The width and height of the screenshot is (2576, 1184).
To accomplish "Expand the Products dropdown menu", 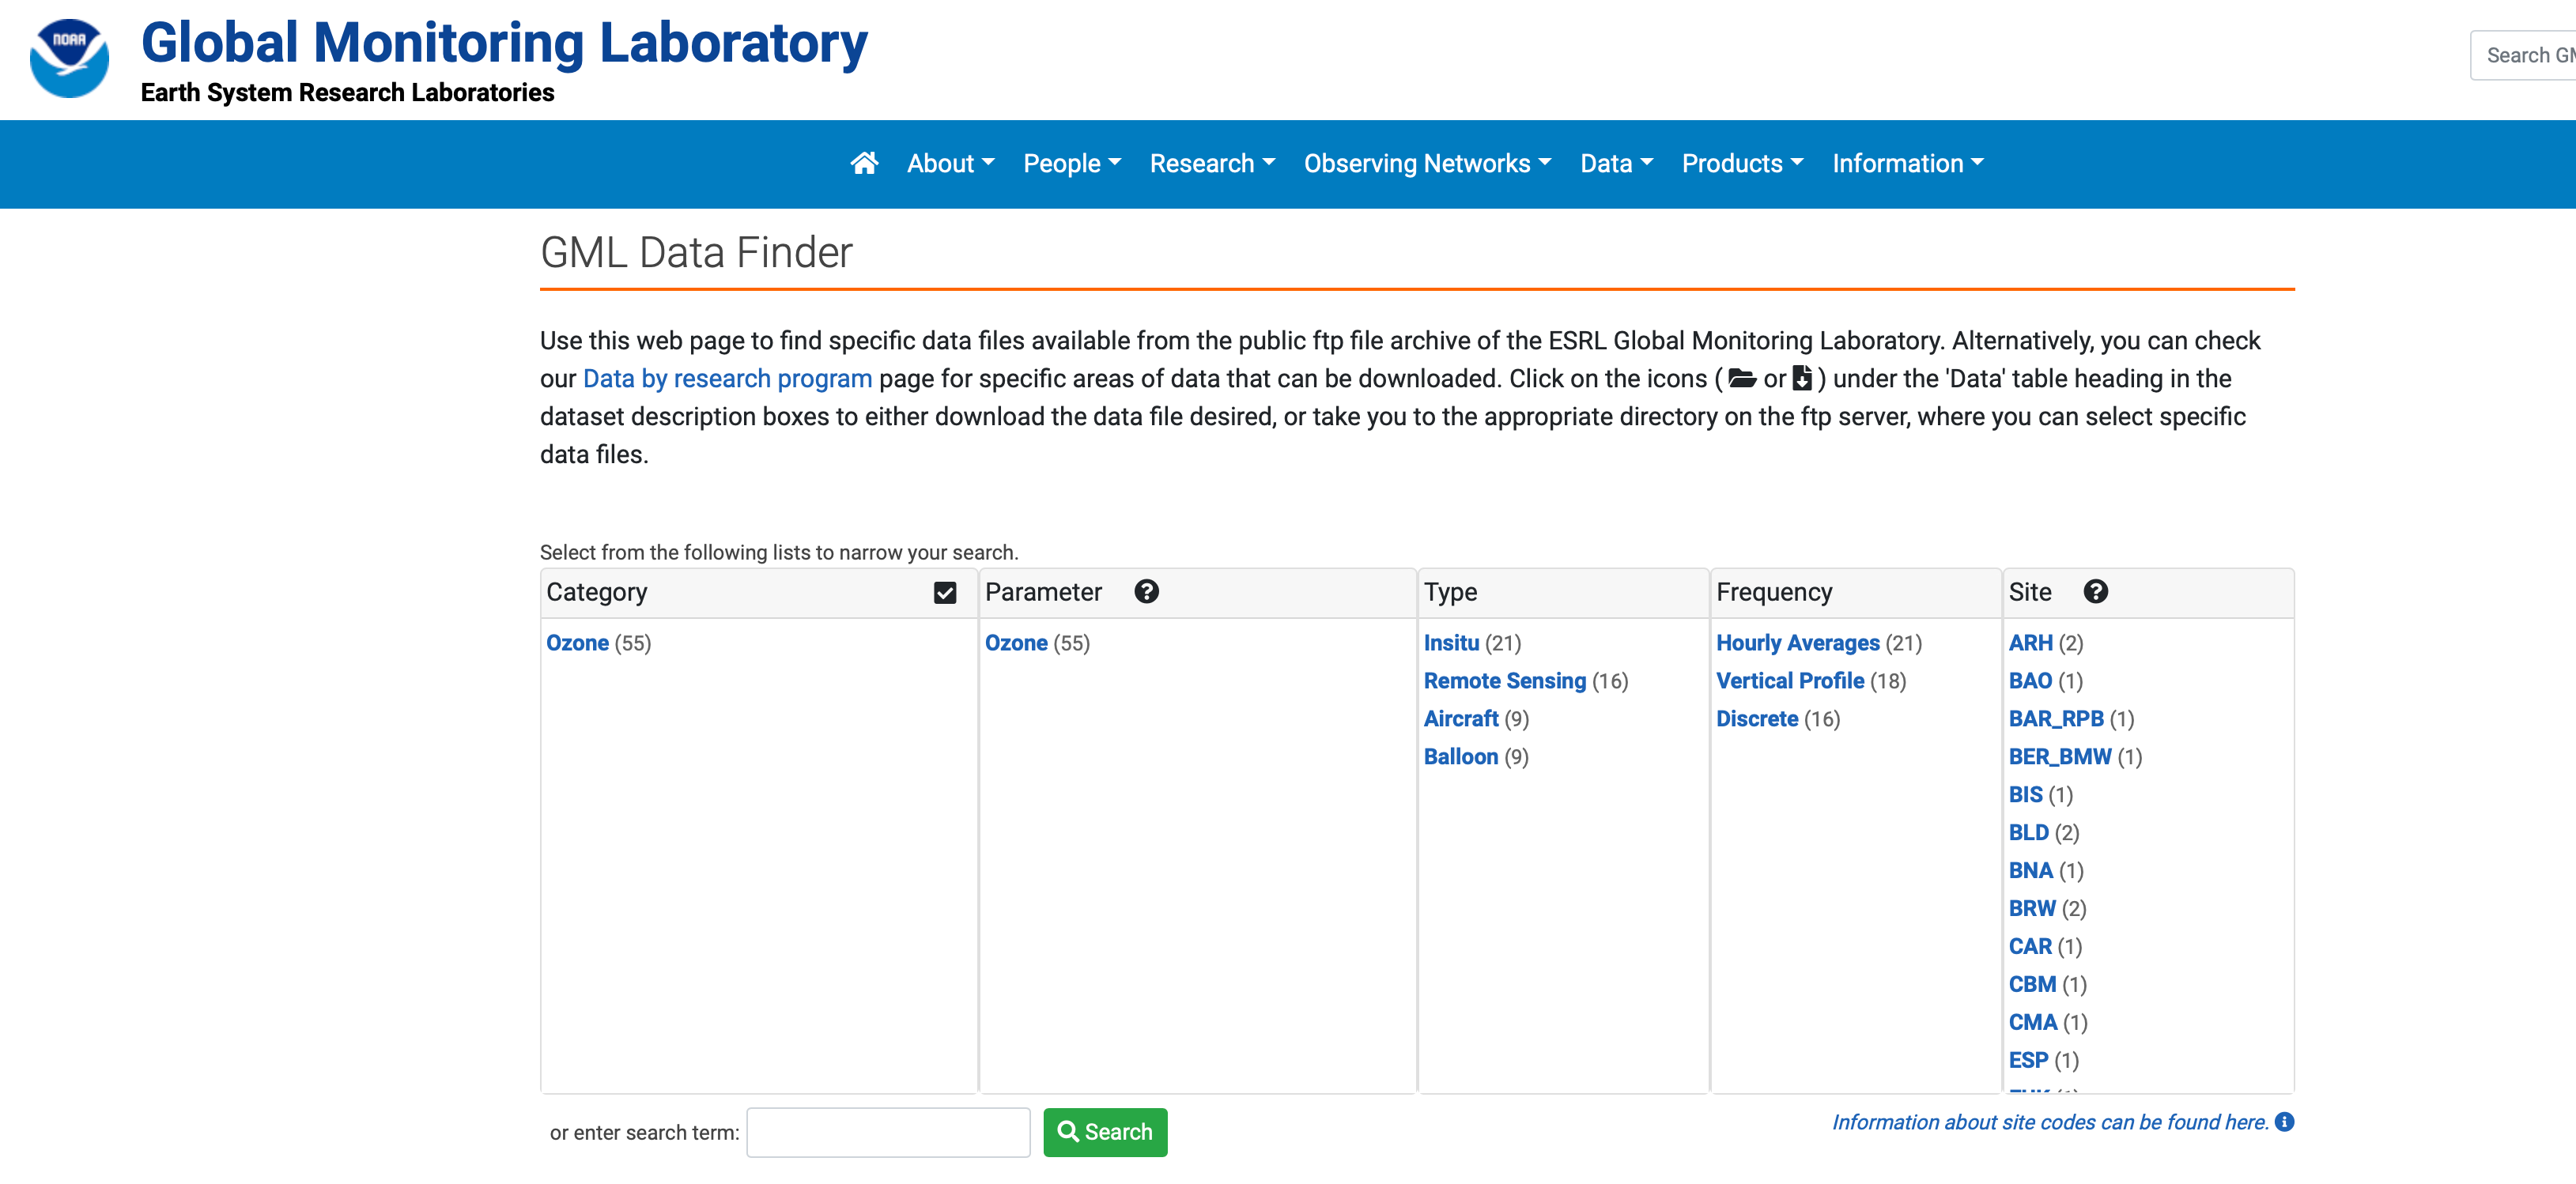I will tap(1742, 163).
